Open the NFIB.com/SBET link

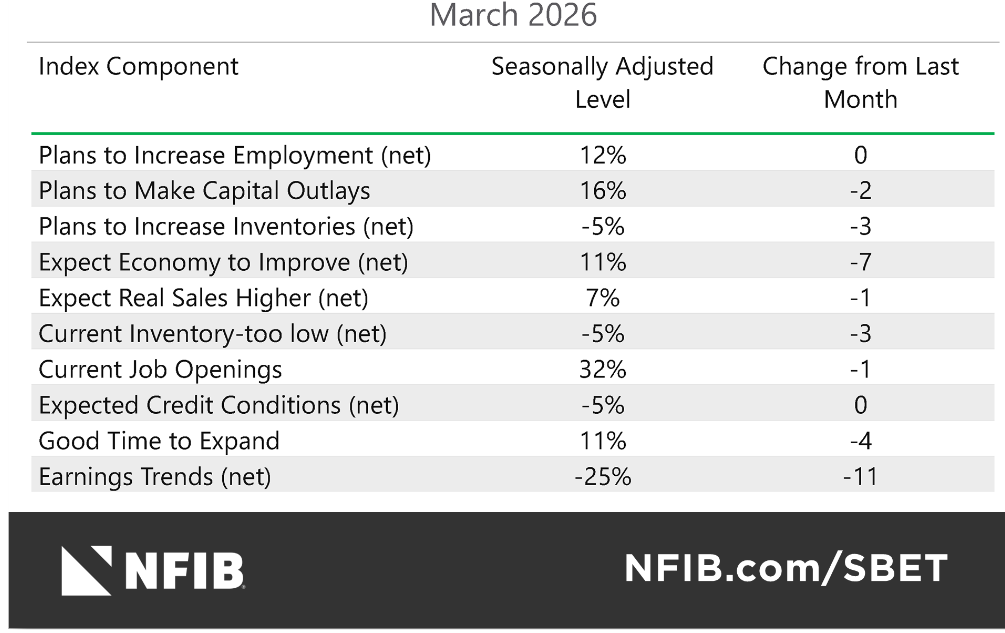785,569
